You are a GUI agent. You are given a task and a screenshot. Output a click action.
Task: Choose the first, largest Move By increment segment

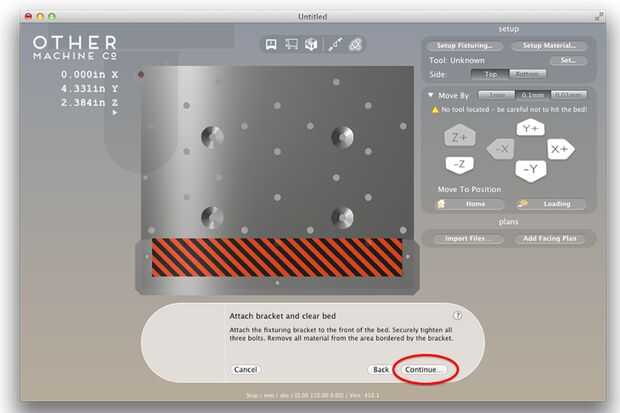tap(497, 95)
